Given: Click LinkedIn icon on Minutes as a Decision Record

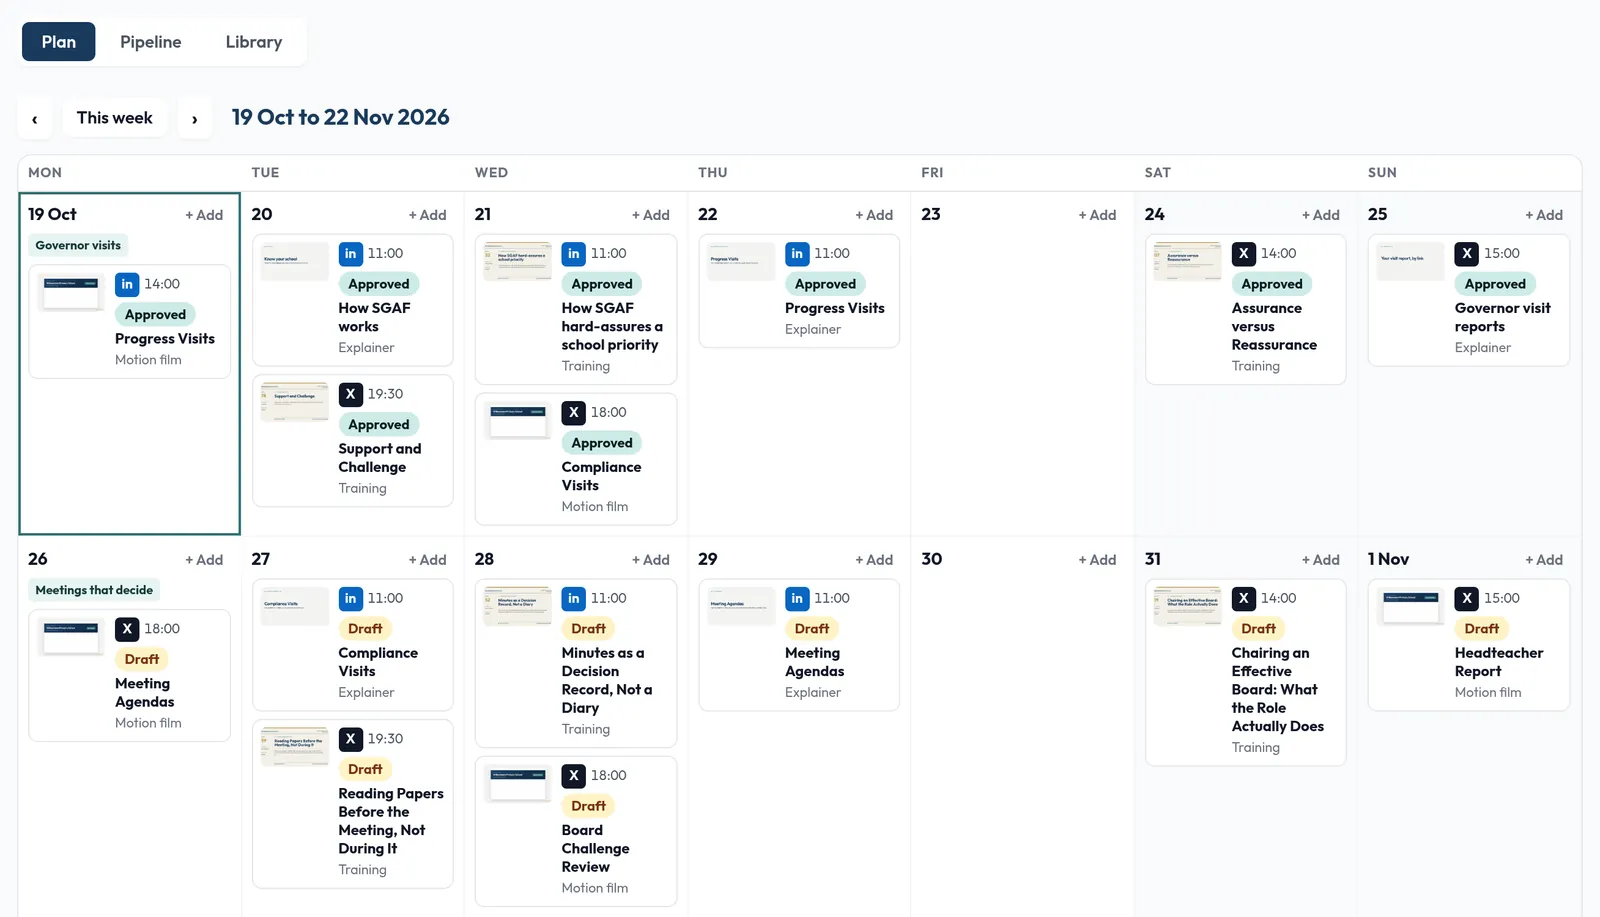Looking at the screenshot, I should pyautogui.click(x=574, y=599).
